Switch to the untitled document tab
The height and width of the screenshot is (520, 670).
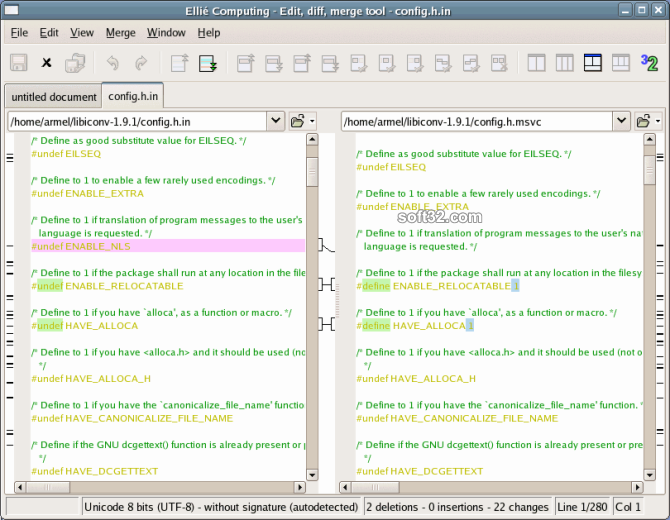pos(53,97)
